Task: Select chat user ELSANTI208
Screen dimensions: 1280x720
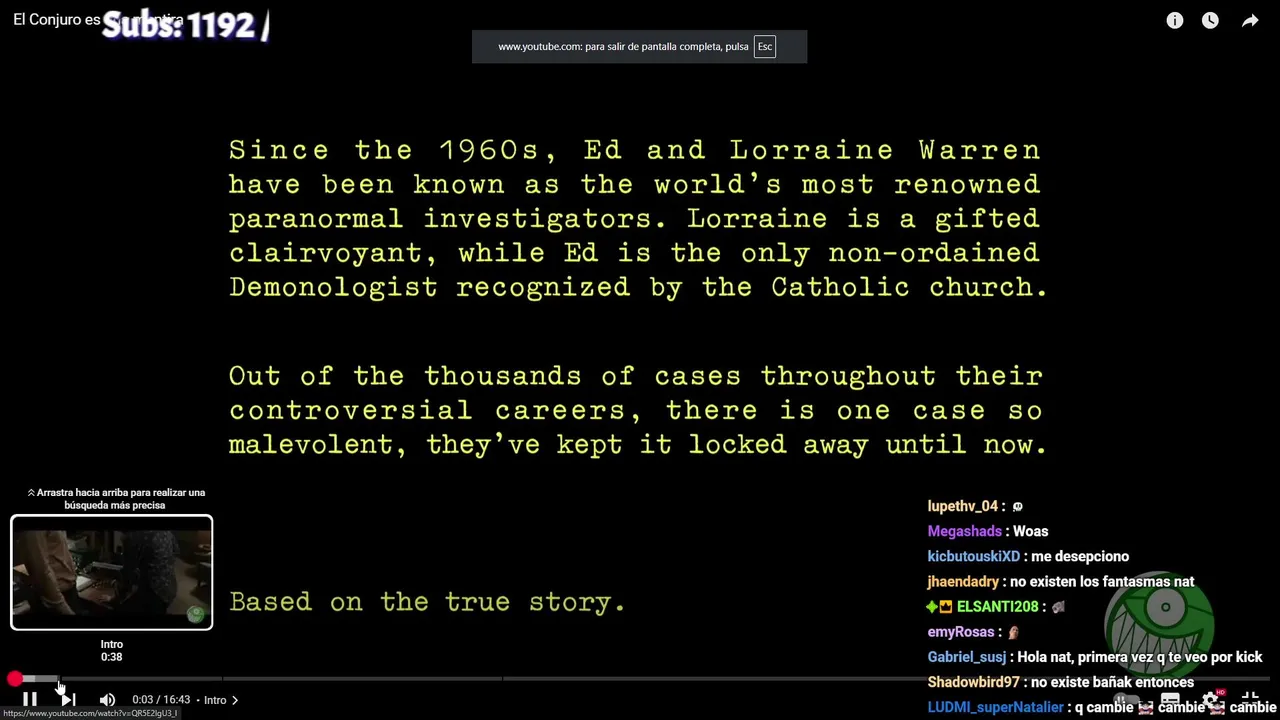Action: [997, 606]
